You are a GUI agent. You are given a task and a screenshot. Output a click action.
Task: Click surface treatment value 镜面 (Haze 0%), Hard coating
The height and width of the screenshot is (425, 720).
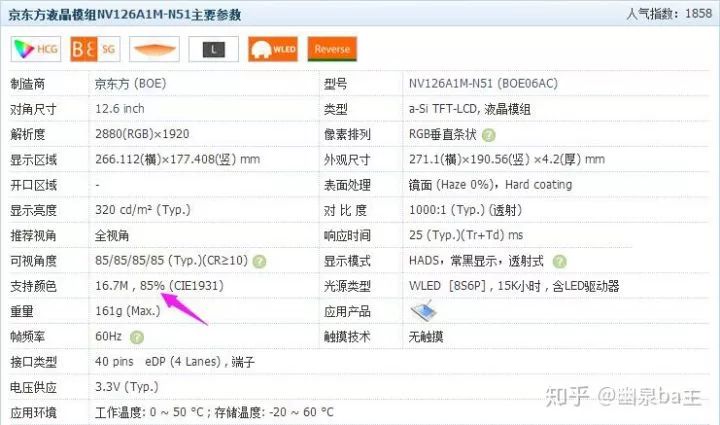coord(490,185)
